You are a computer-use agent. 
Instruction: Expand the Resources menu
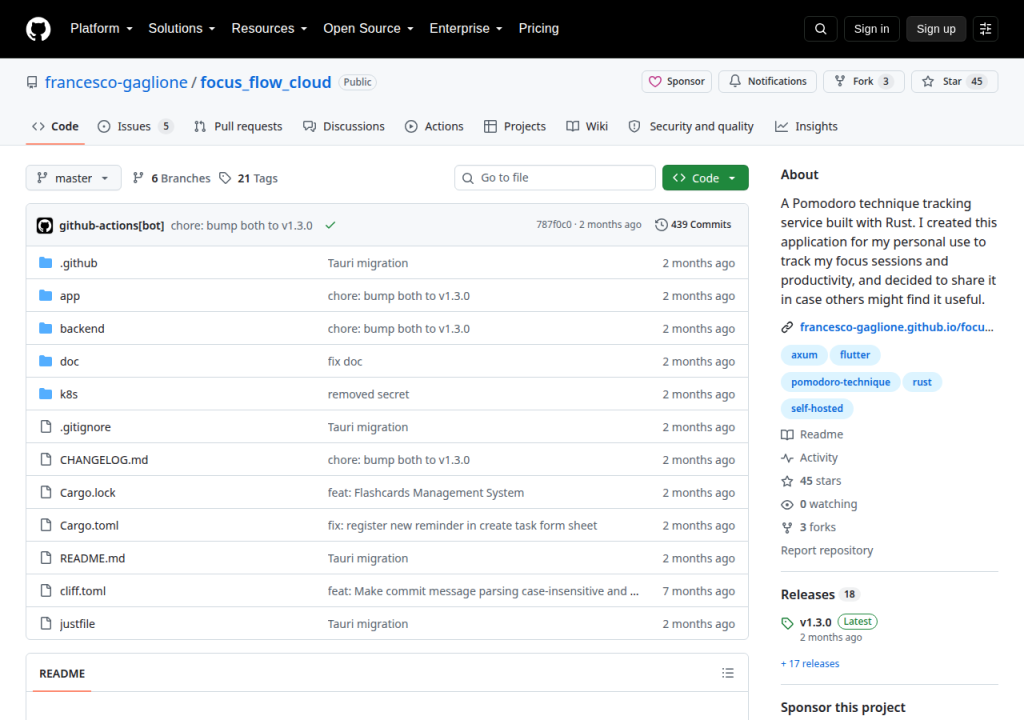point(269,29)
